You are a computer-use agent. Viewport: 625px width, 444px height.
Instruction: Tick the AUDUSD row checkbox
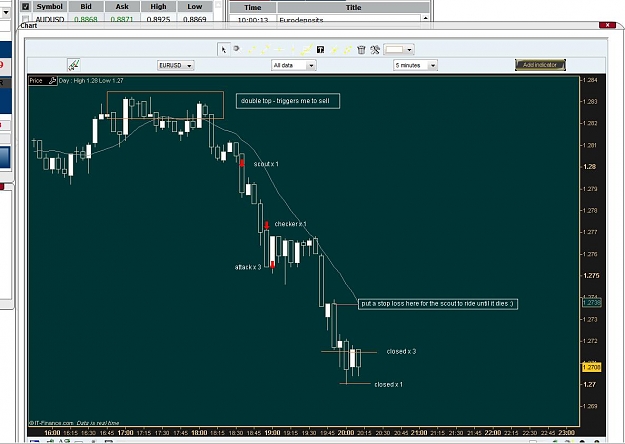point(26,20)
